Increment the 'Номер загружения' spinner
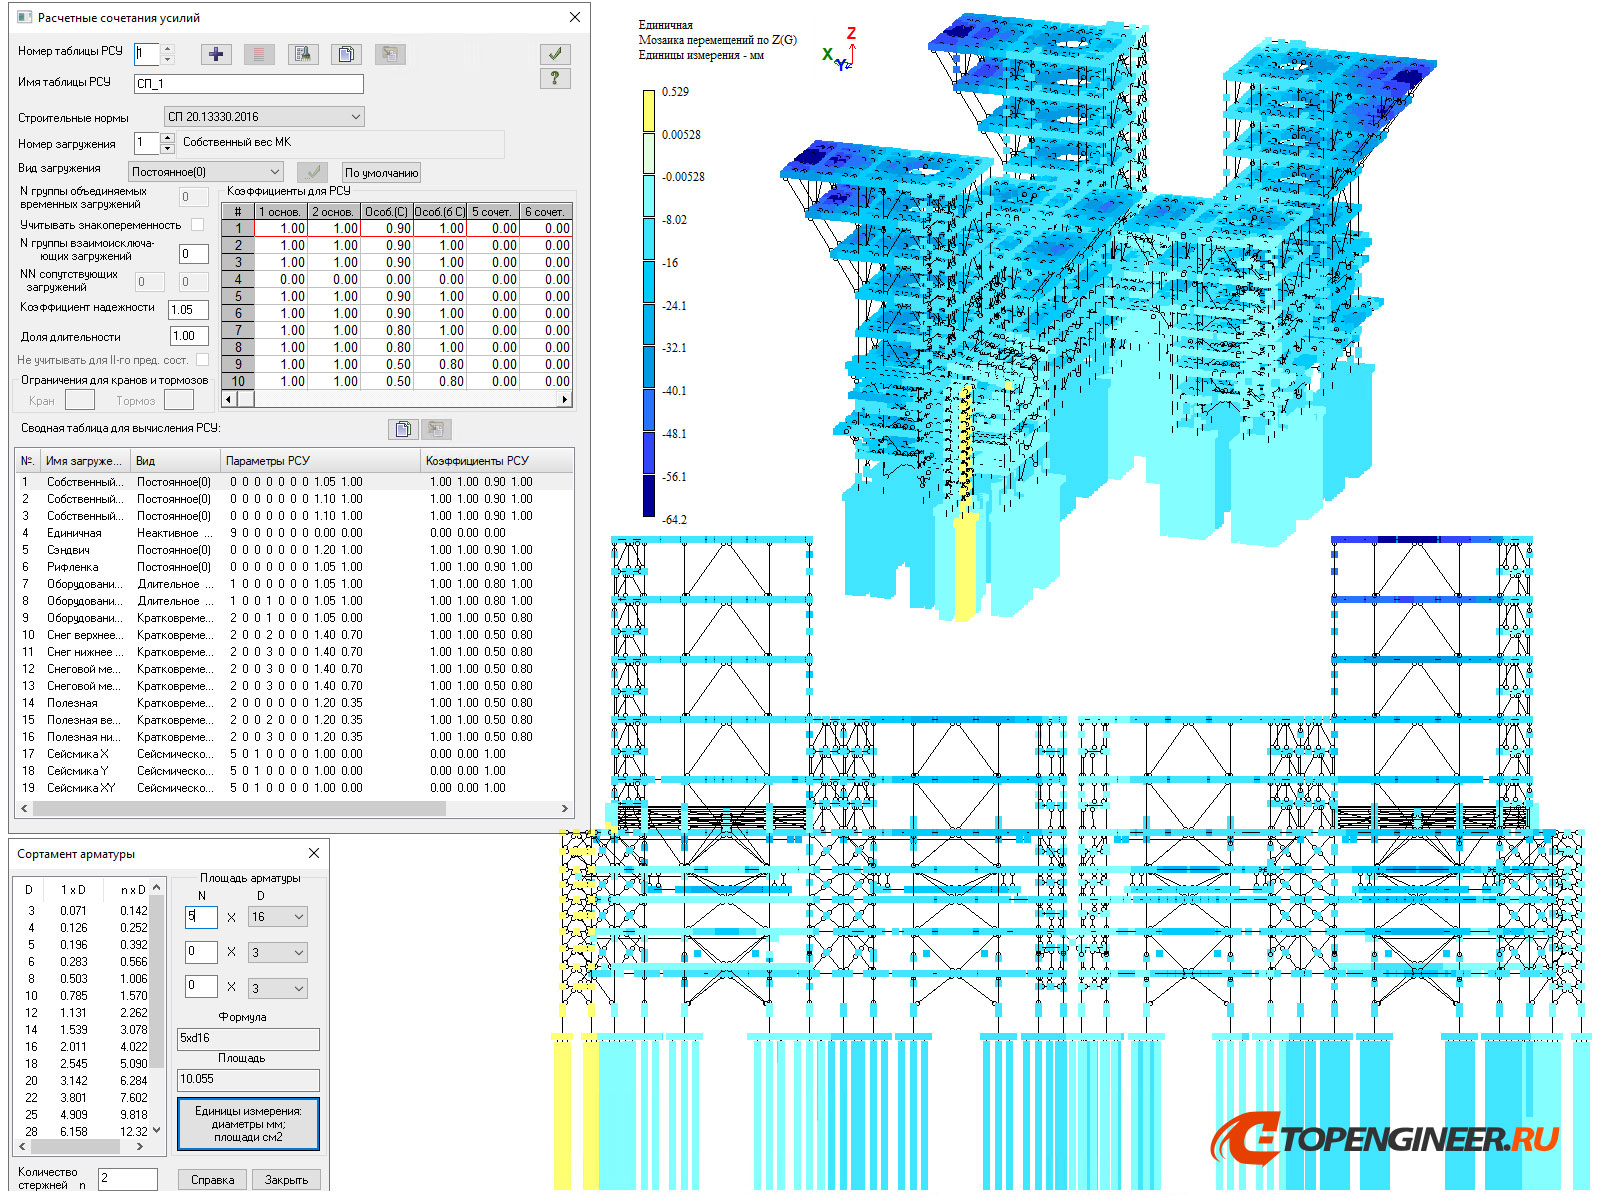1600x1200 pixels. [x=168, y=138]
